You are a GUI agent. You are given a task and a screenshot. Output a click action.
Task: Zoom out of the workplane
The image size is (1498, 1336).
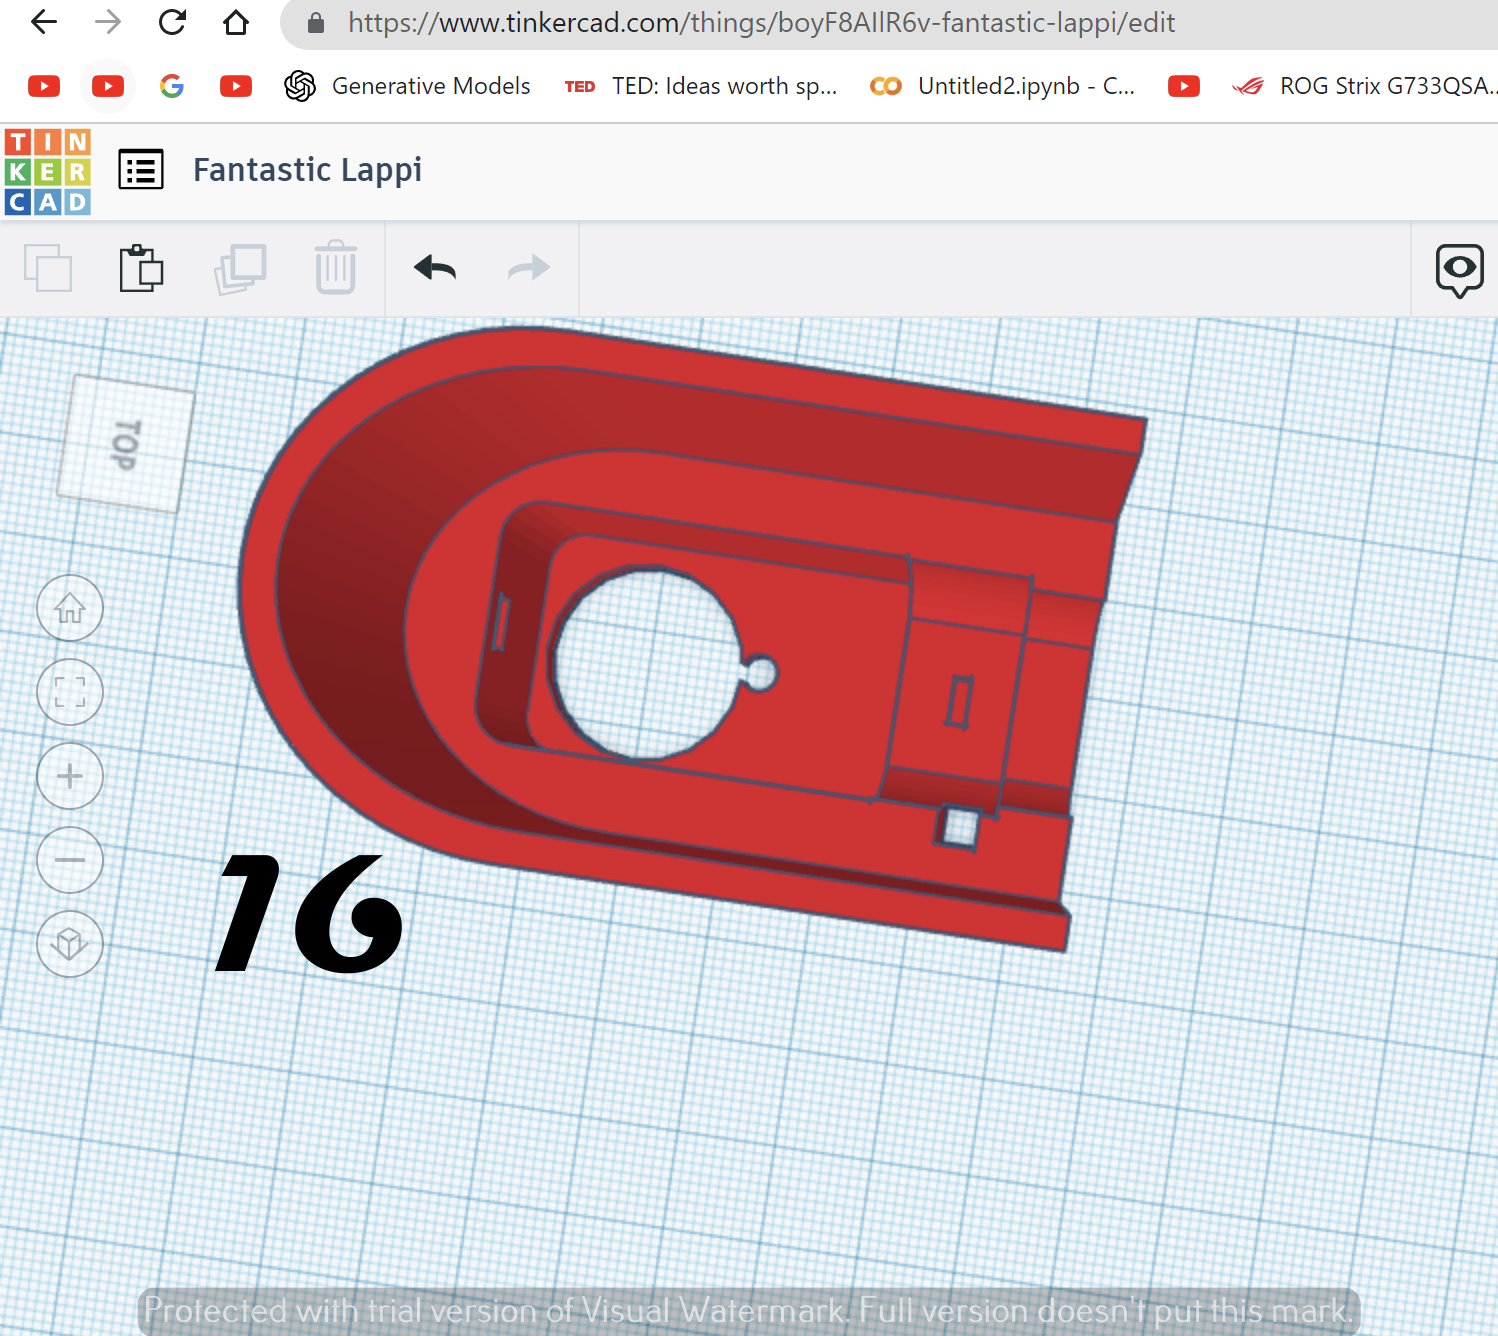(69, 860)
